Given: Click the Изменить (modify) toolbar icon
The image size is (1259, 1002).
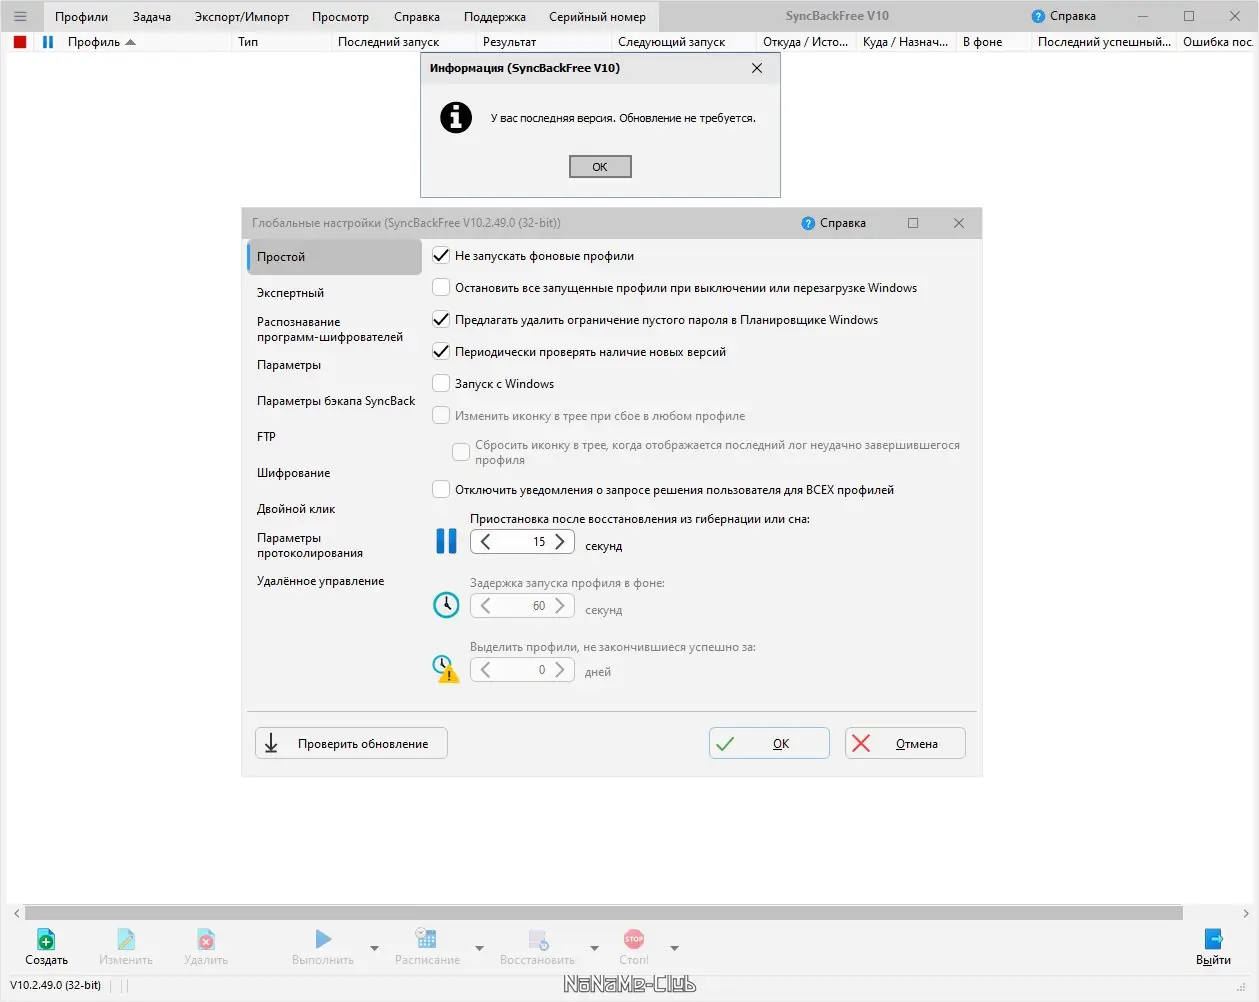Looking at the screenshot, I should [126, 940].
